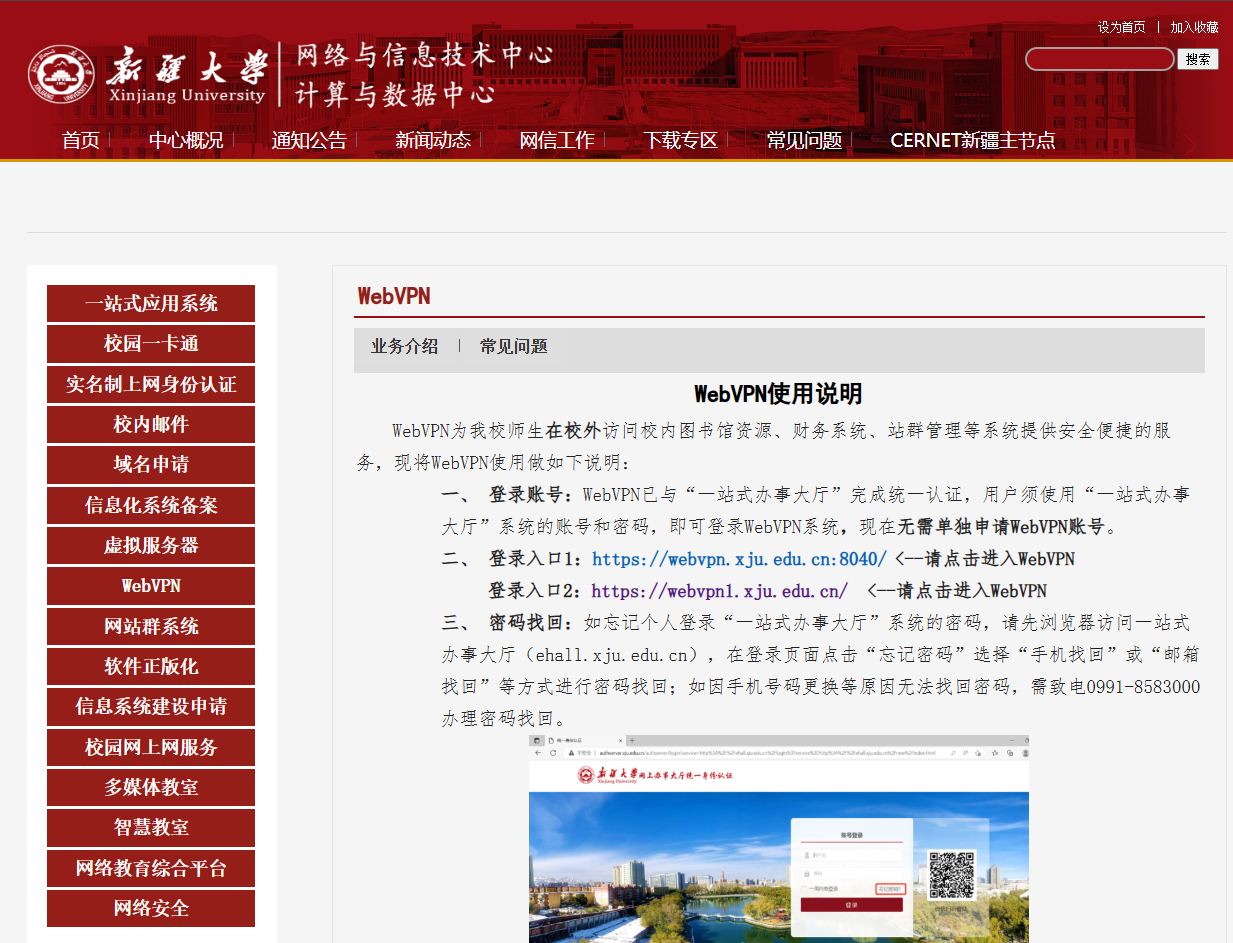Open 虚拟服务器 in sidebar
The image size is (1233, 943).
click(151, 546)
